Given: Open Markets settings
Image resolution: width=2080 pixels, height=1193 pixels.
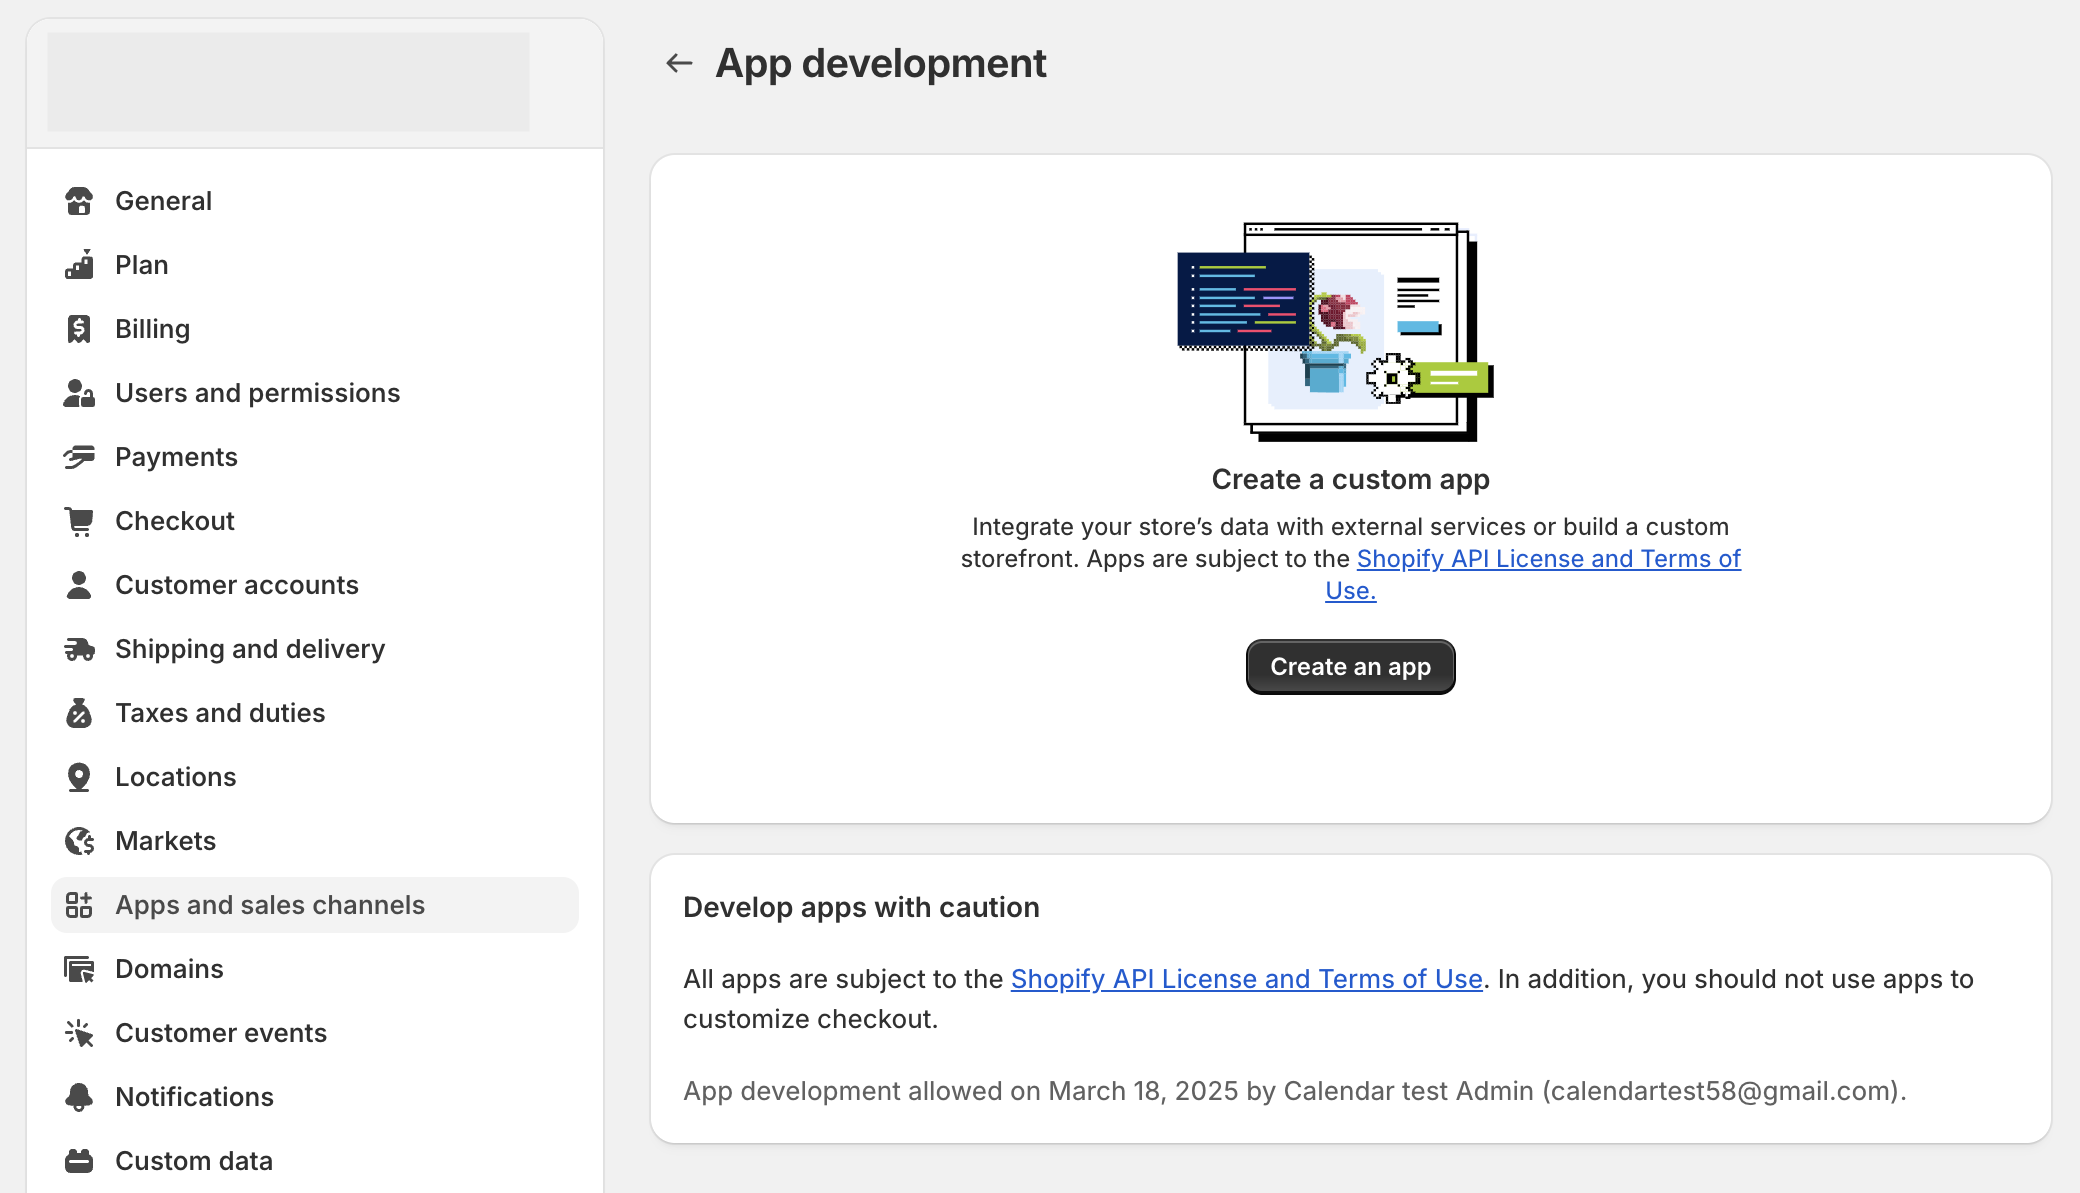Looking at the screenshot, I should coord(315,841).
